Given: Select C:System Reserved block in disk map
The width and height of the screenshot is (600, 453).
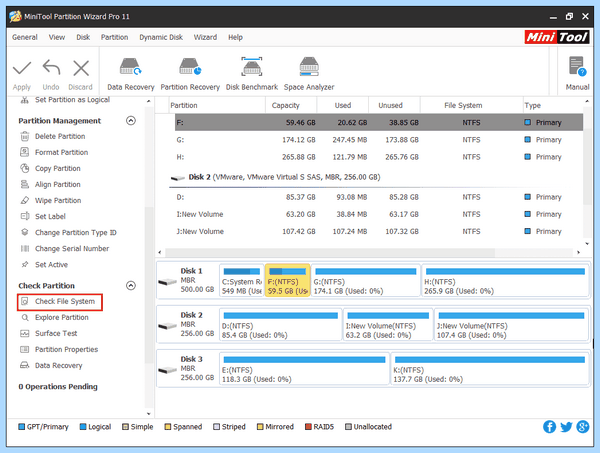Looking at the screenshot, I should (242, 280).
